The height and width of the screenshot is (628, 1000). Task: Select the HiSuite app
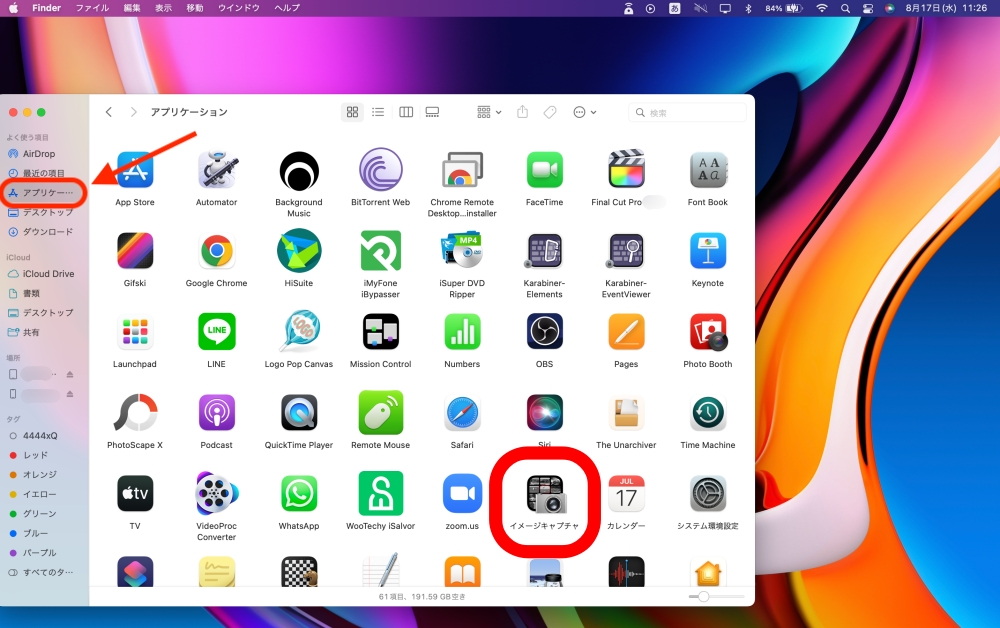(299, 251)
